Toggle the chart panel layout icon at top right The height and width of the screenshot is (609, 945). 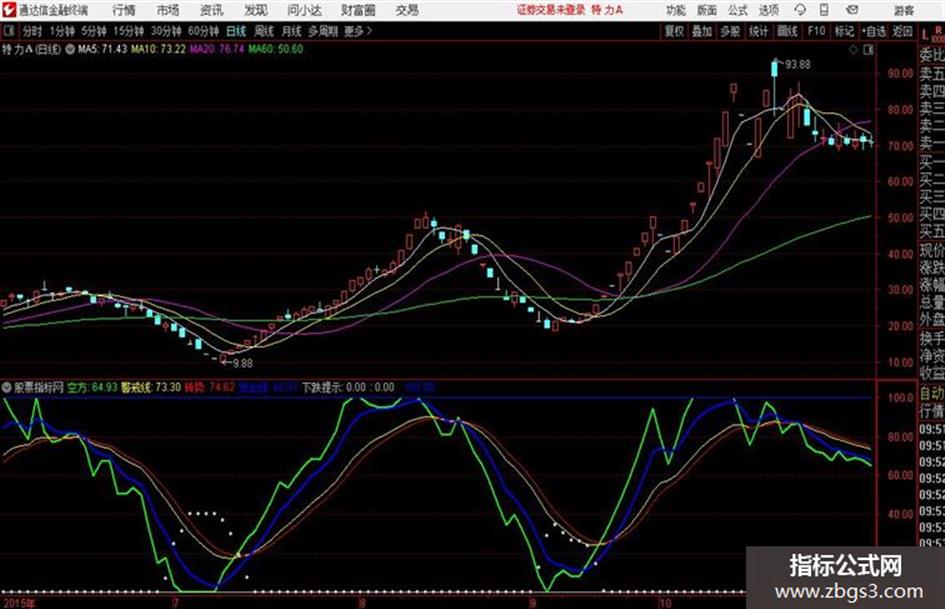click(868, 50)
